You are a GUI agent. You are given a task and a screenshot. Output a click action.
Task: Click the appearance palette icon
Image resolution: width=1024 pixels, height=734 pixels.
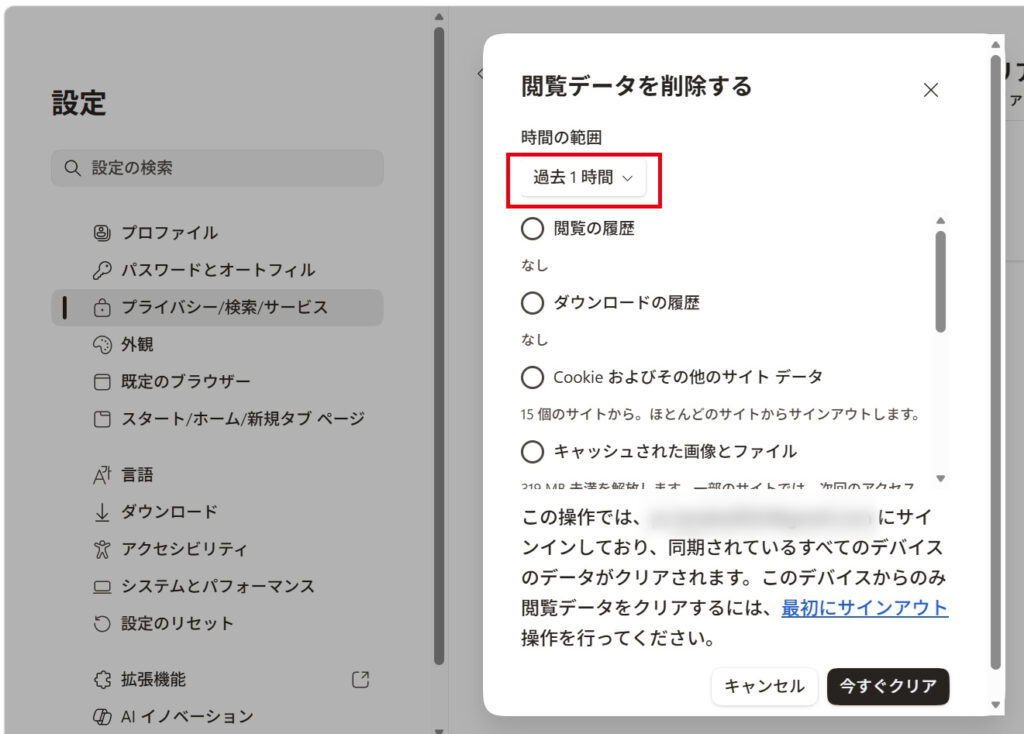click(101, 345)
